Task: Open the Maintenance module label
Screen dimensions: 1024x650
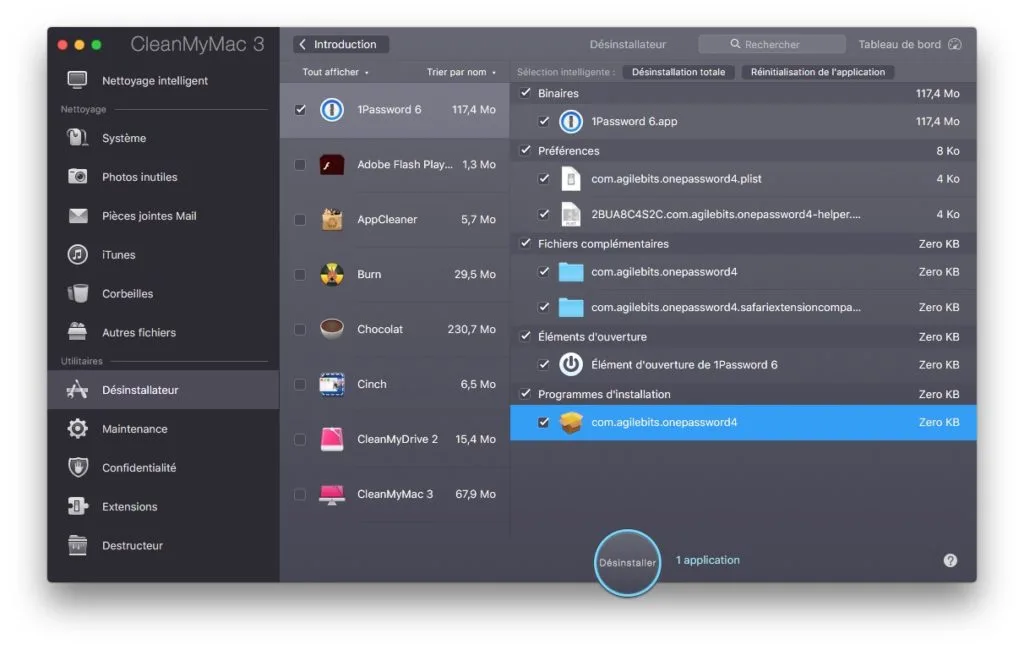Action: click(x=135, y=429)
